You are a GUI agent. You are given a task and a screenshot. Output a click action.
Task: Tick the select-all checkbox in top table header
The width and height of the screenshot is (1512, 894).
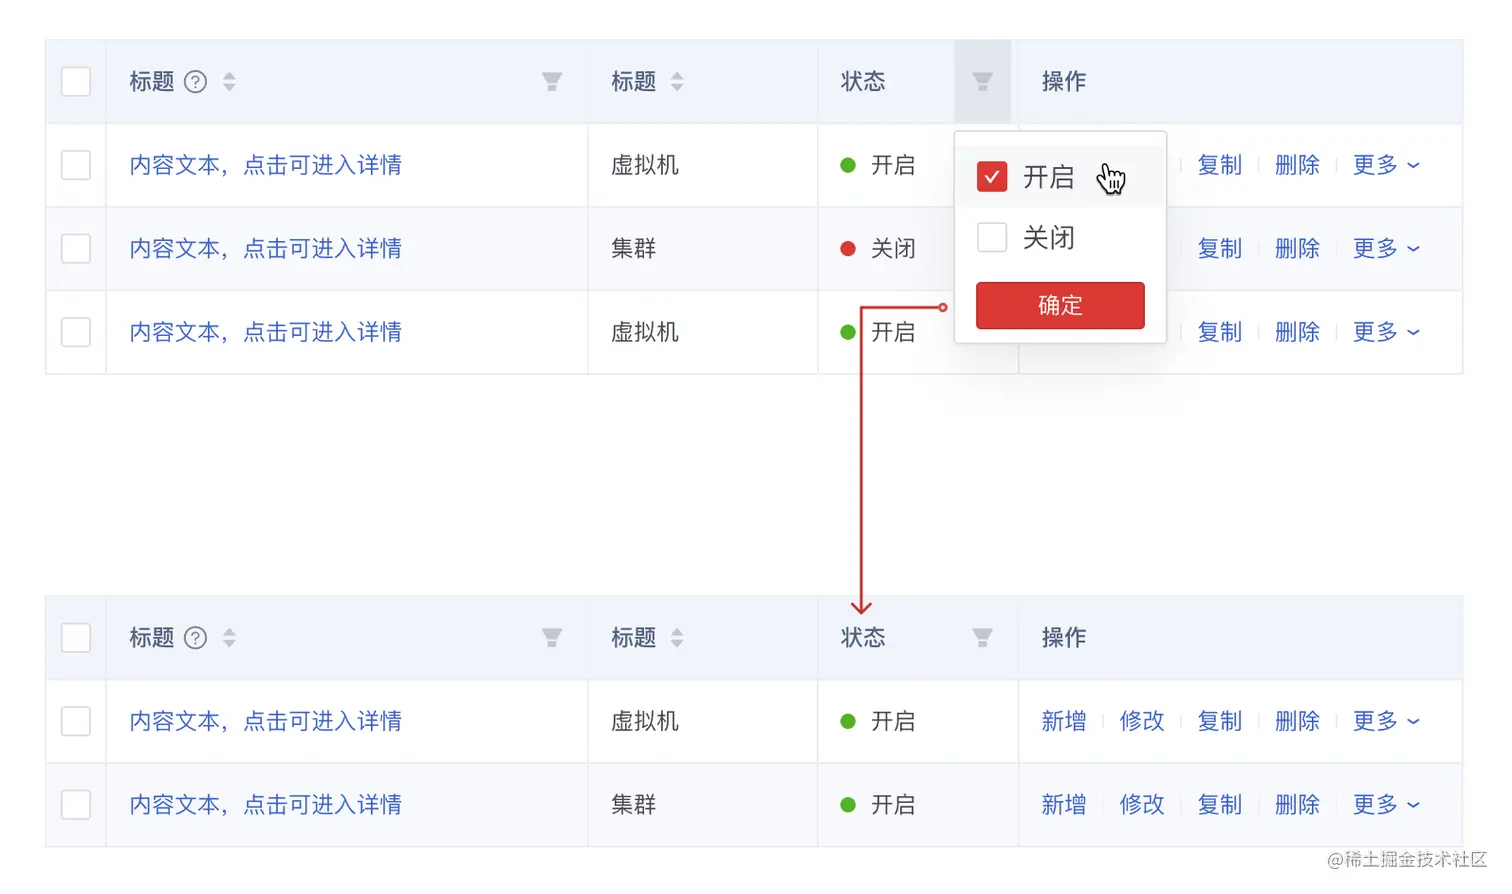tap(76, 82)
